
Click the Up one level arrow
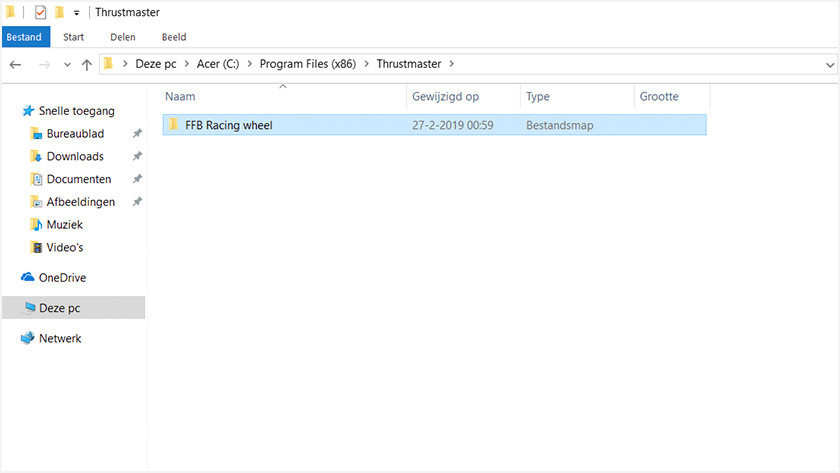[x=86, y=64]
